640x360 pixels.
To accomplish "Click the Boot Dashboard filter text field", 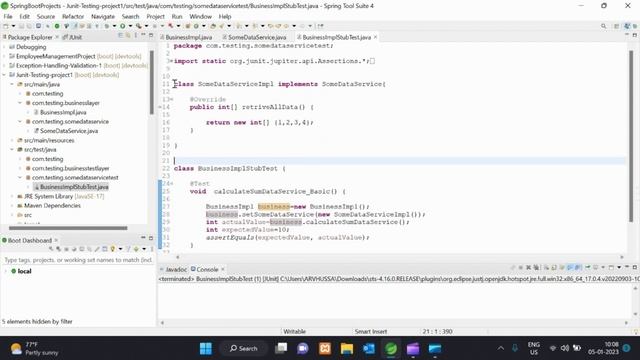I will point(78,260).
